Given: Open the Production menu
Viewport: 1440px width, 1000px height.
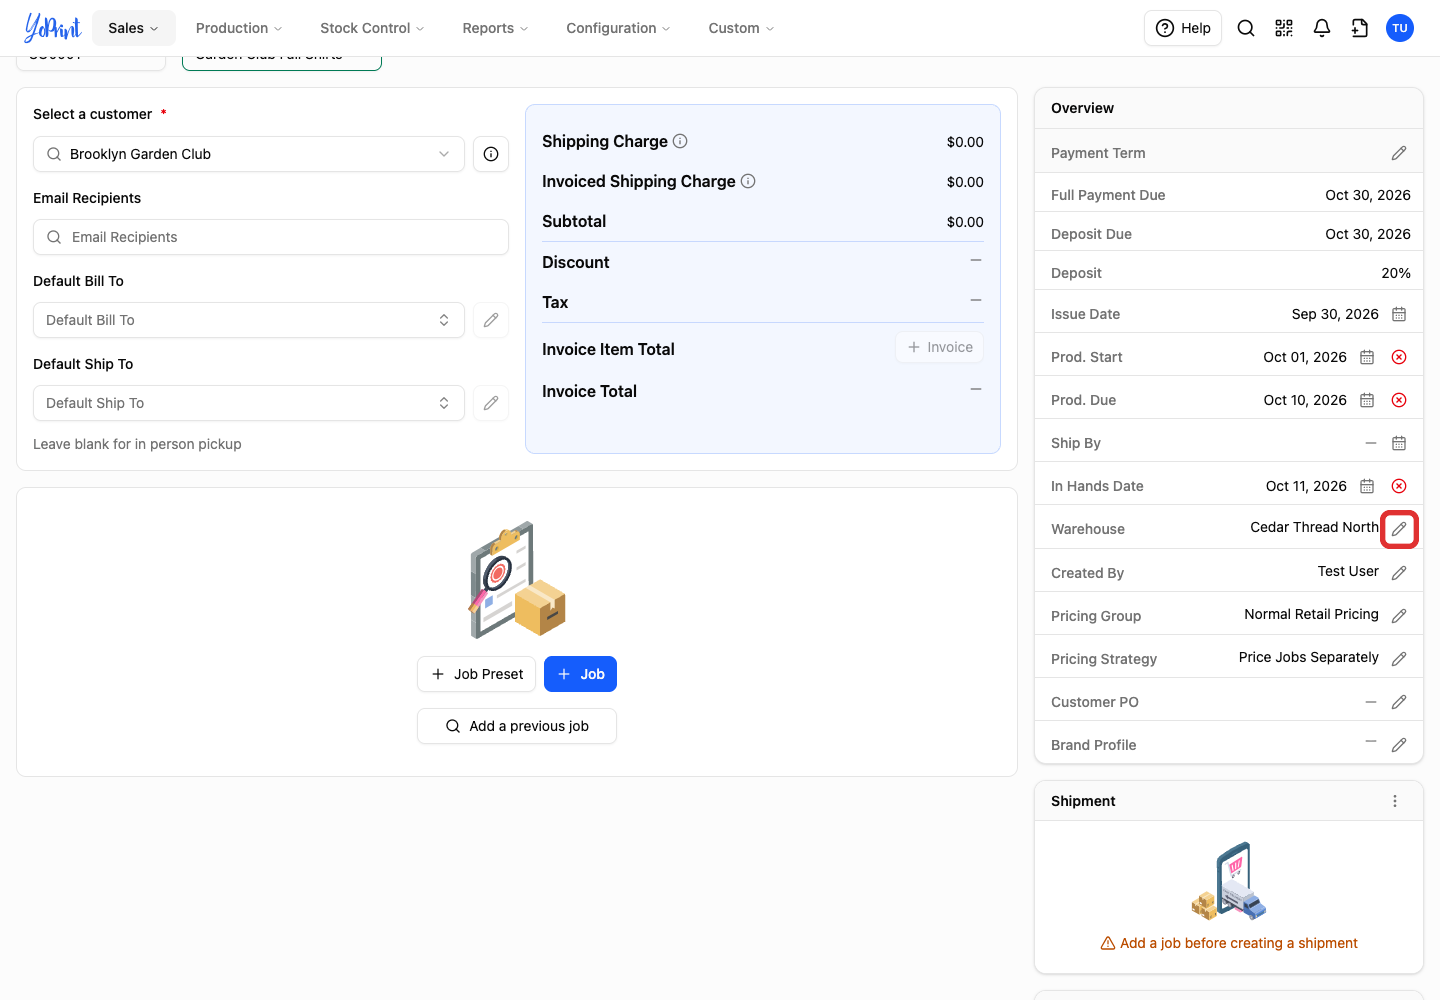Looking at the screenshot, I should pos(239,28).
